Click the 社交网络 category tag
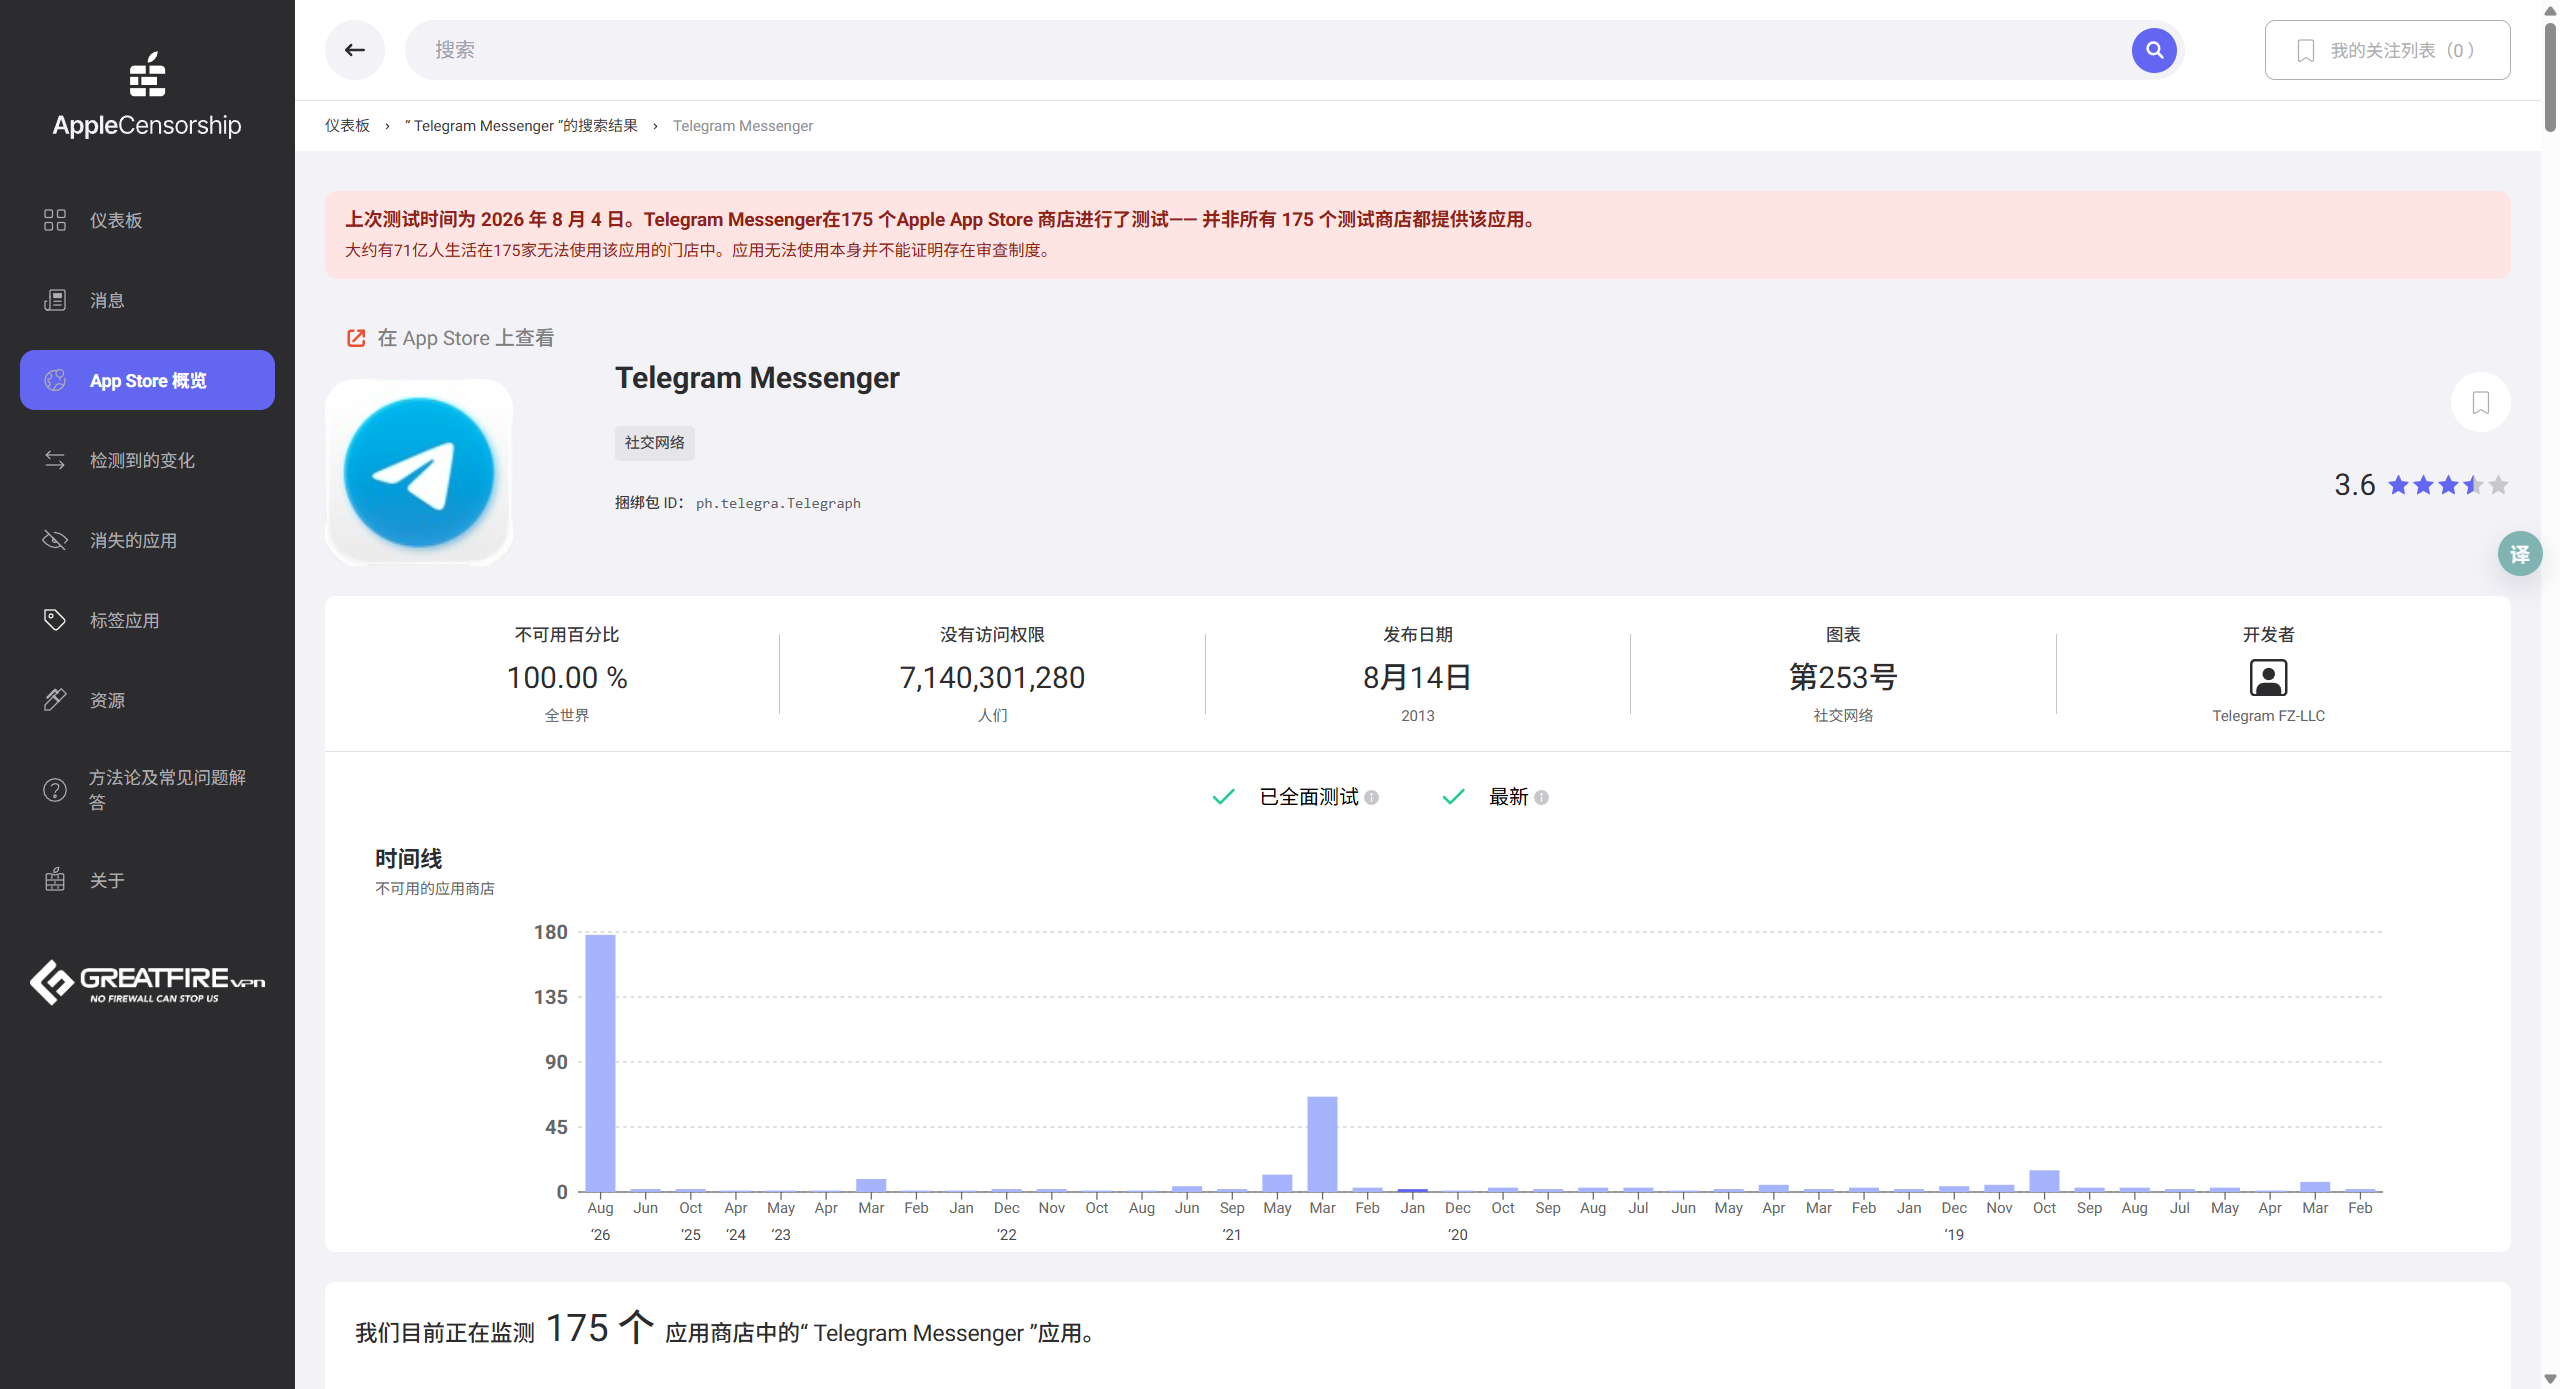Viewport: 2560px width, 1389px height. [655, 443]
